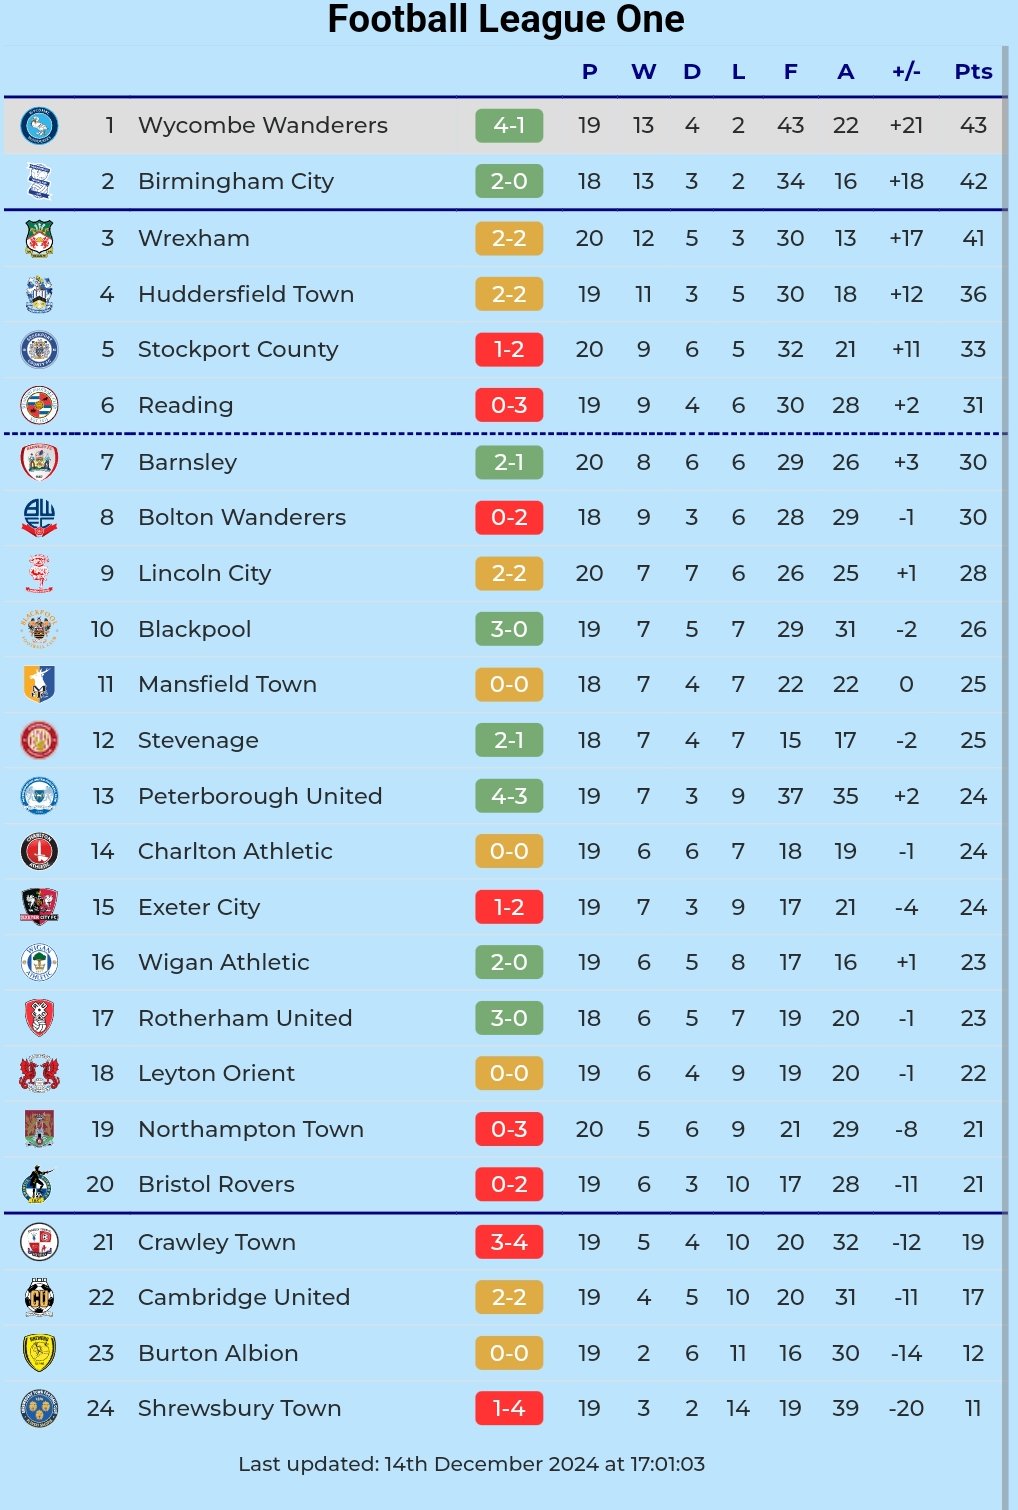
Task: Open Wycombe Wanderers' 4-1 result badge
Action: (x=509, y=126)
